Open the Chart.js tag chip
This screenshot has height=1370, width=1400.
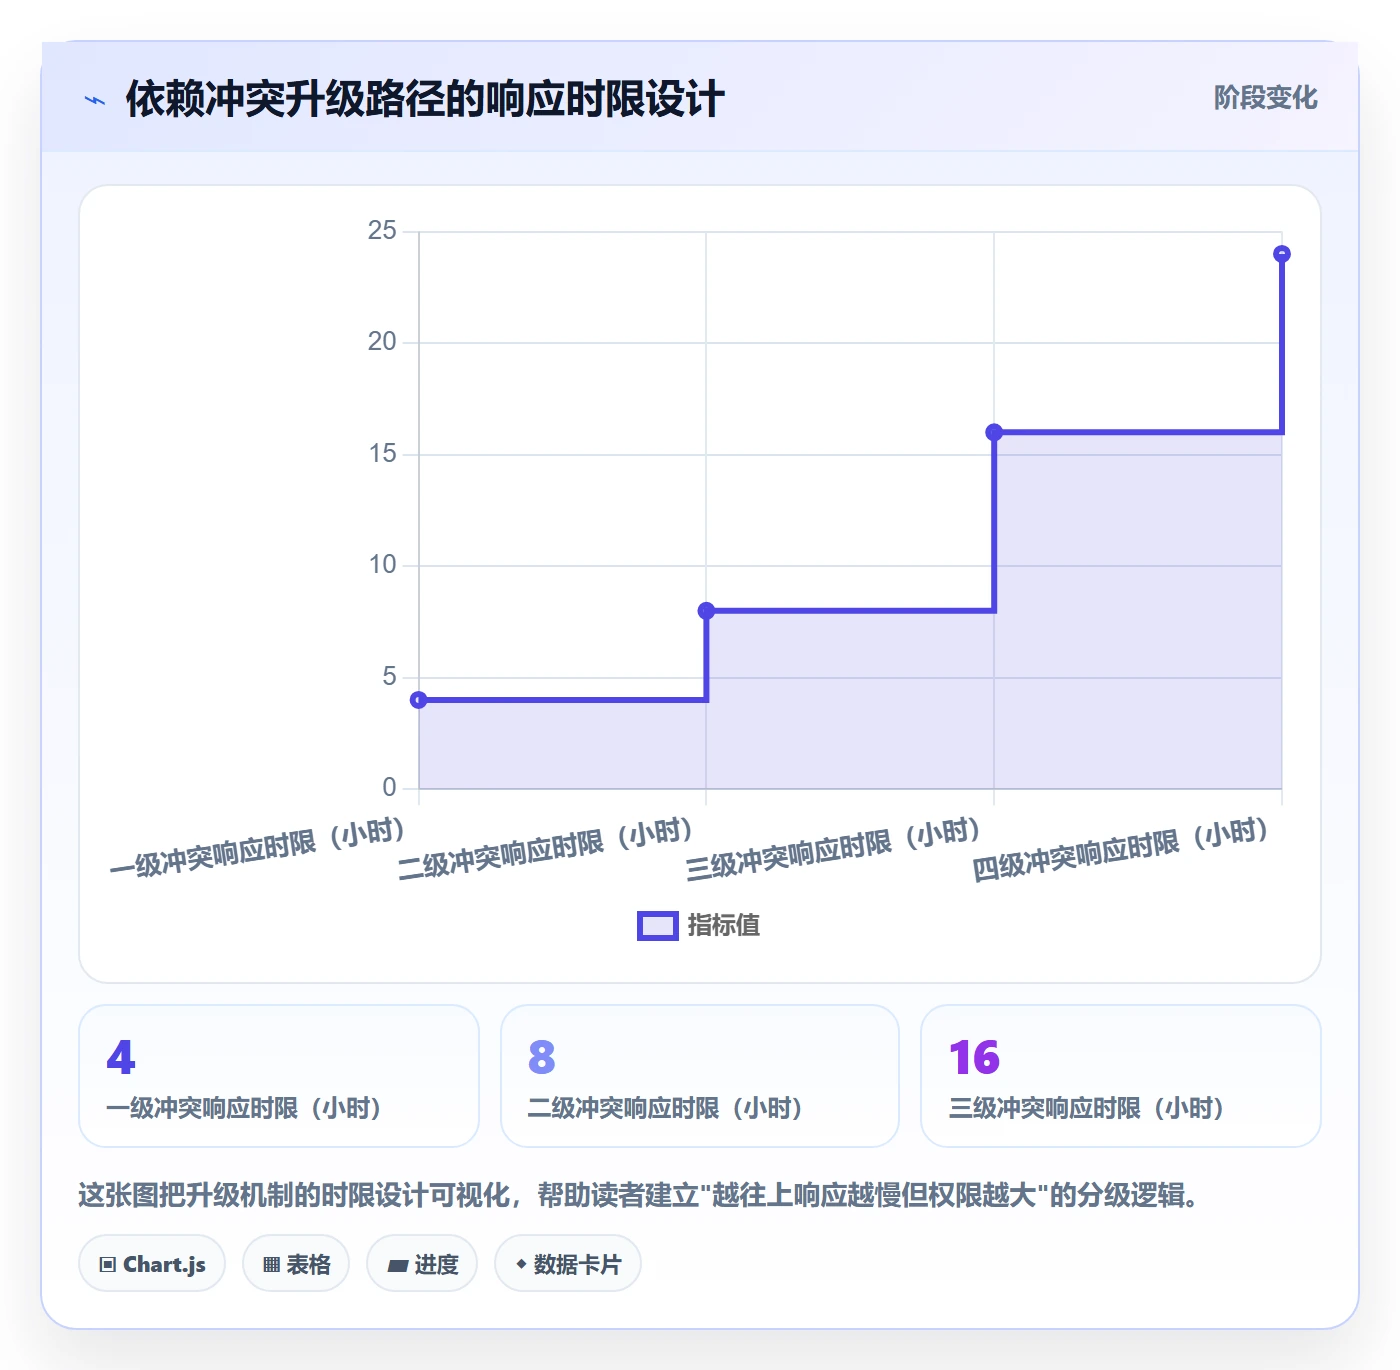click(152, 1264)
